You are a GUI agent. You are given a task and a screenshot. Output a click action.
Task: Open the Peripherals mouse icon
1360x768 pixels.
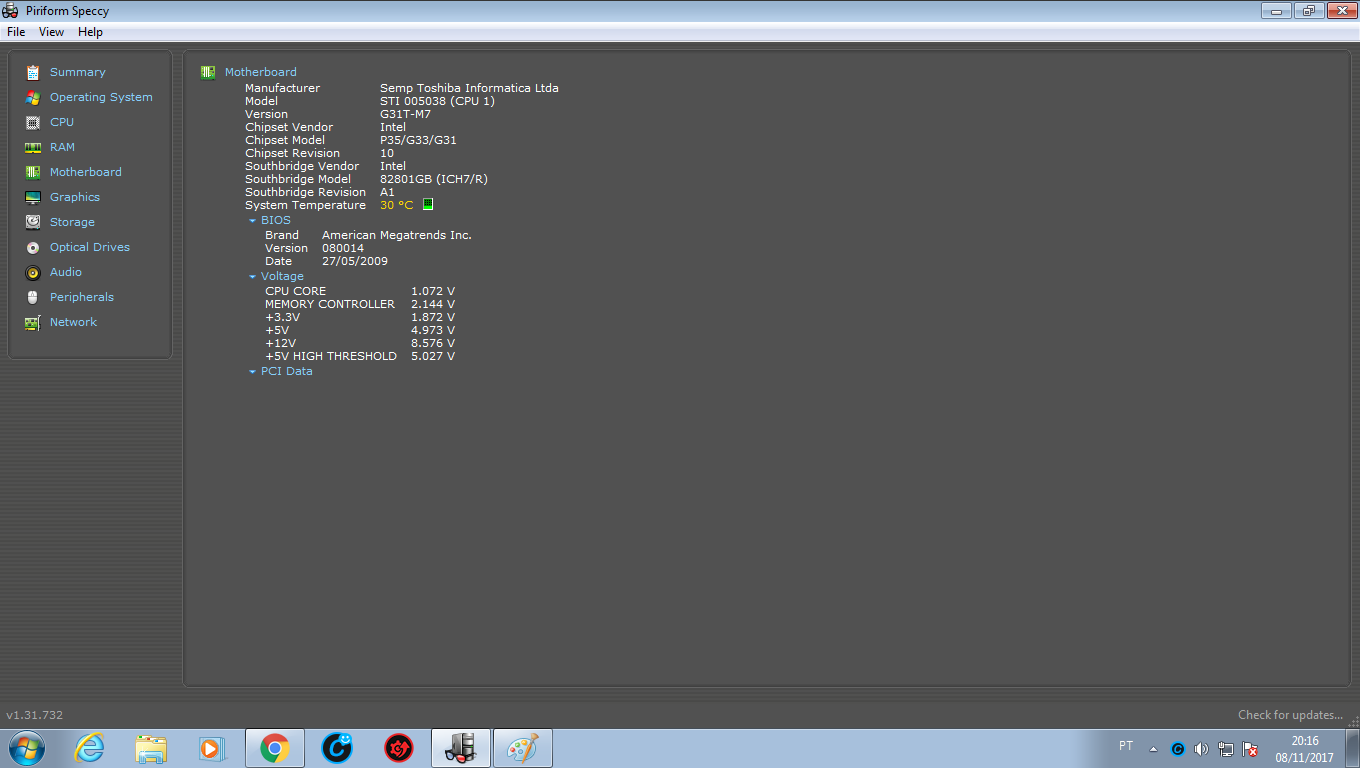33,297
